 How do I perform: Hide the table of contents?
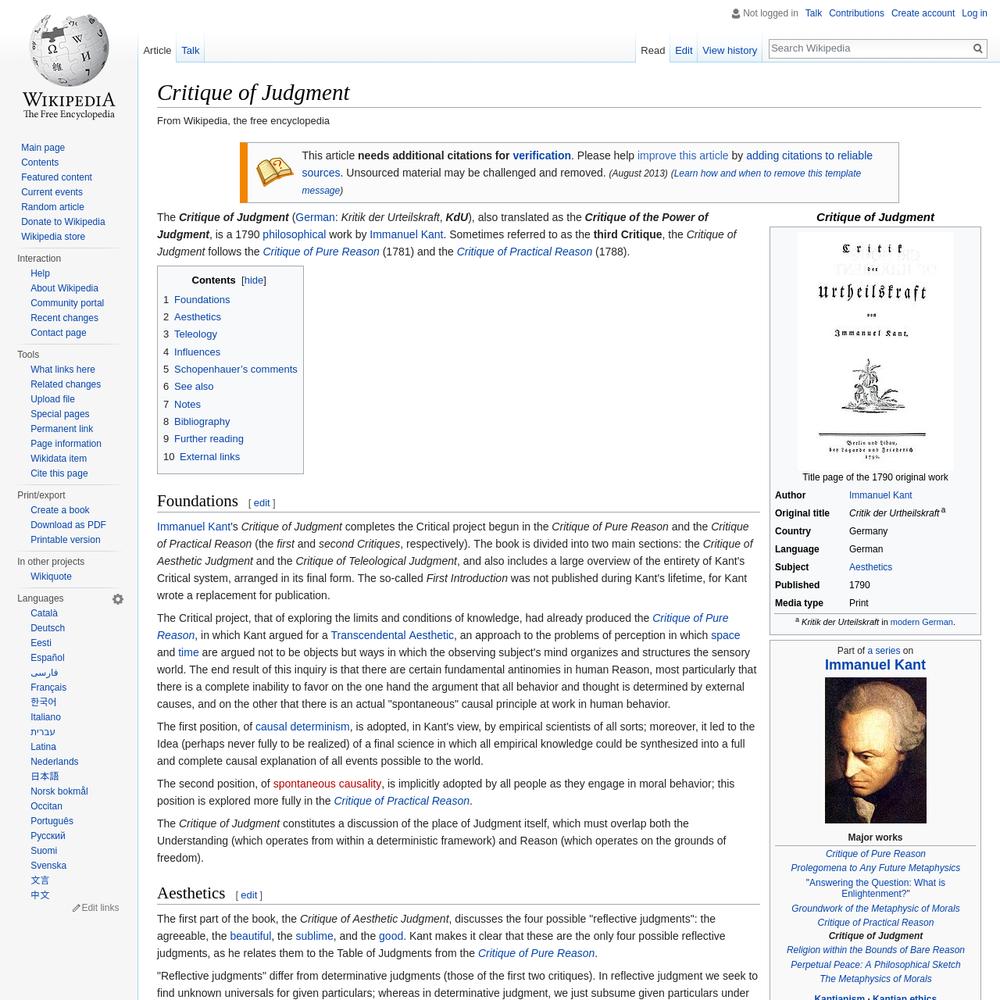[254, 280]
